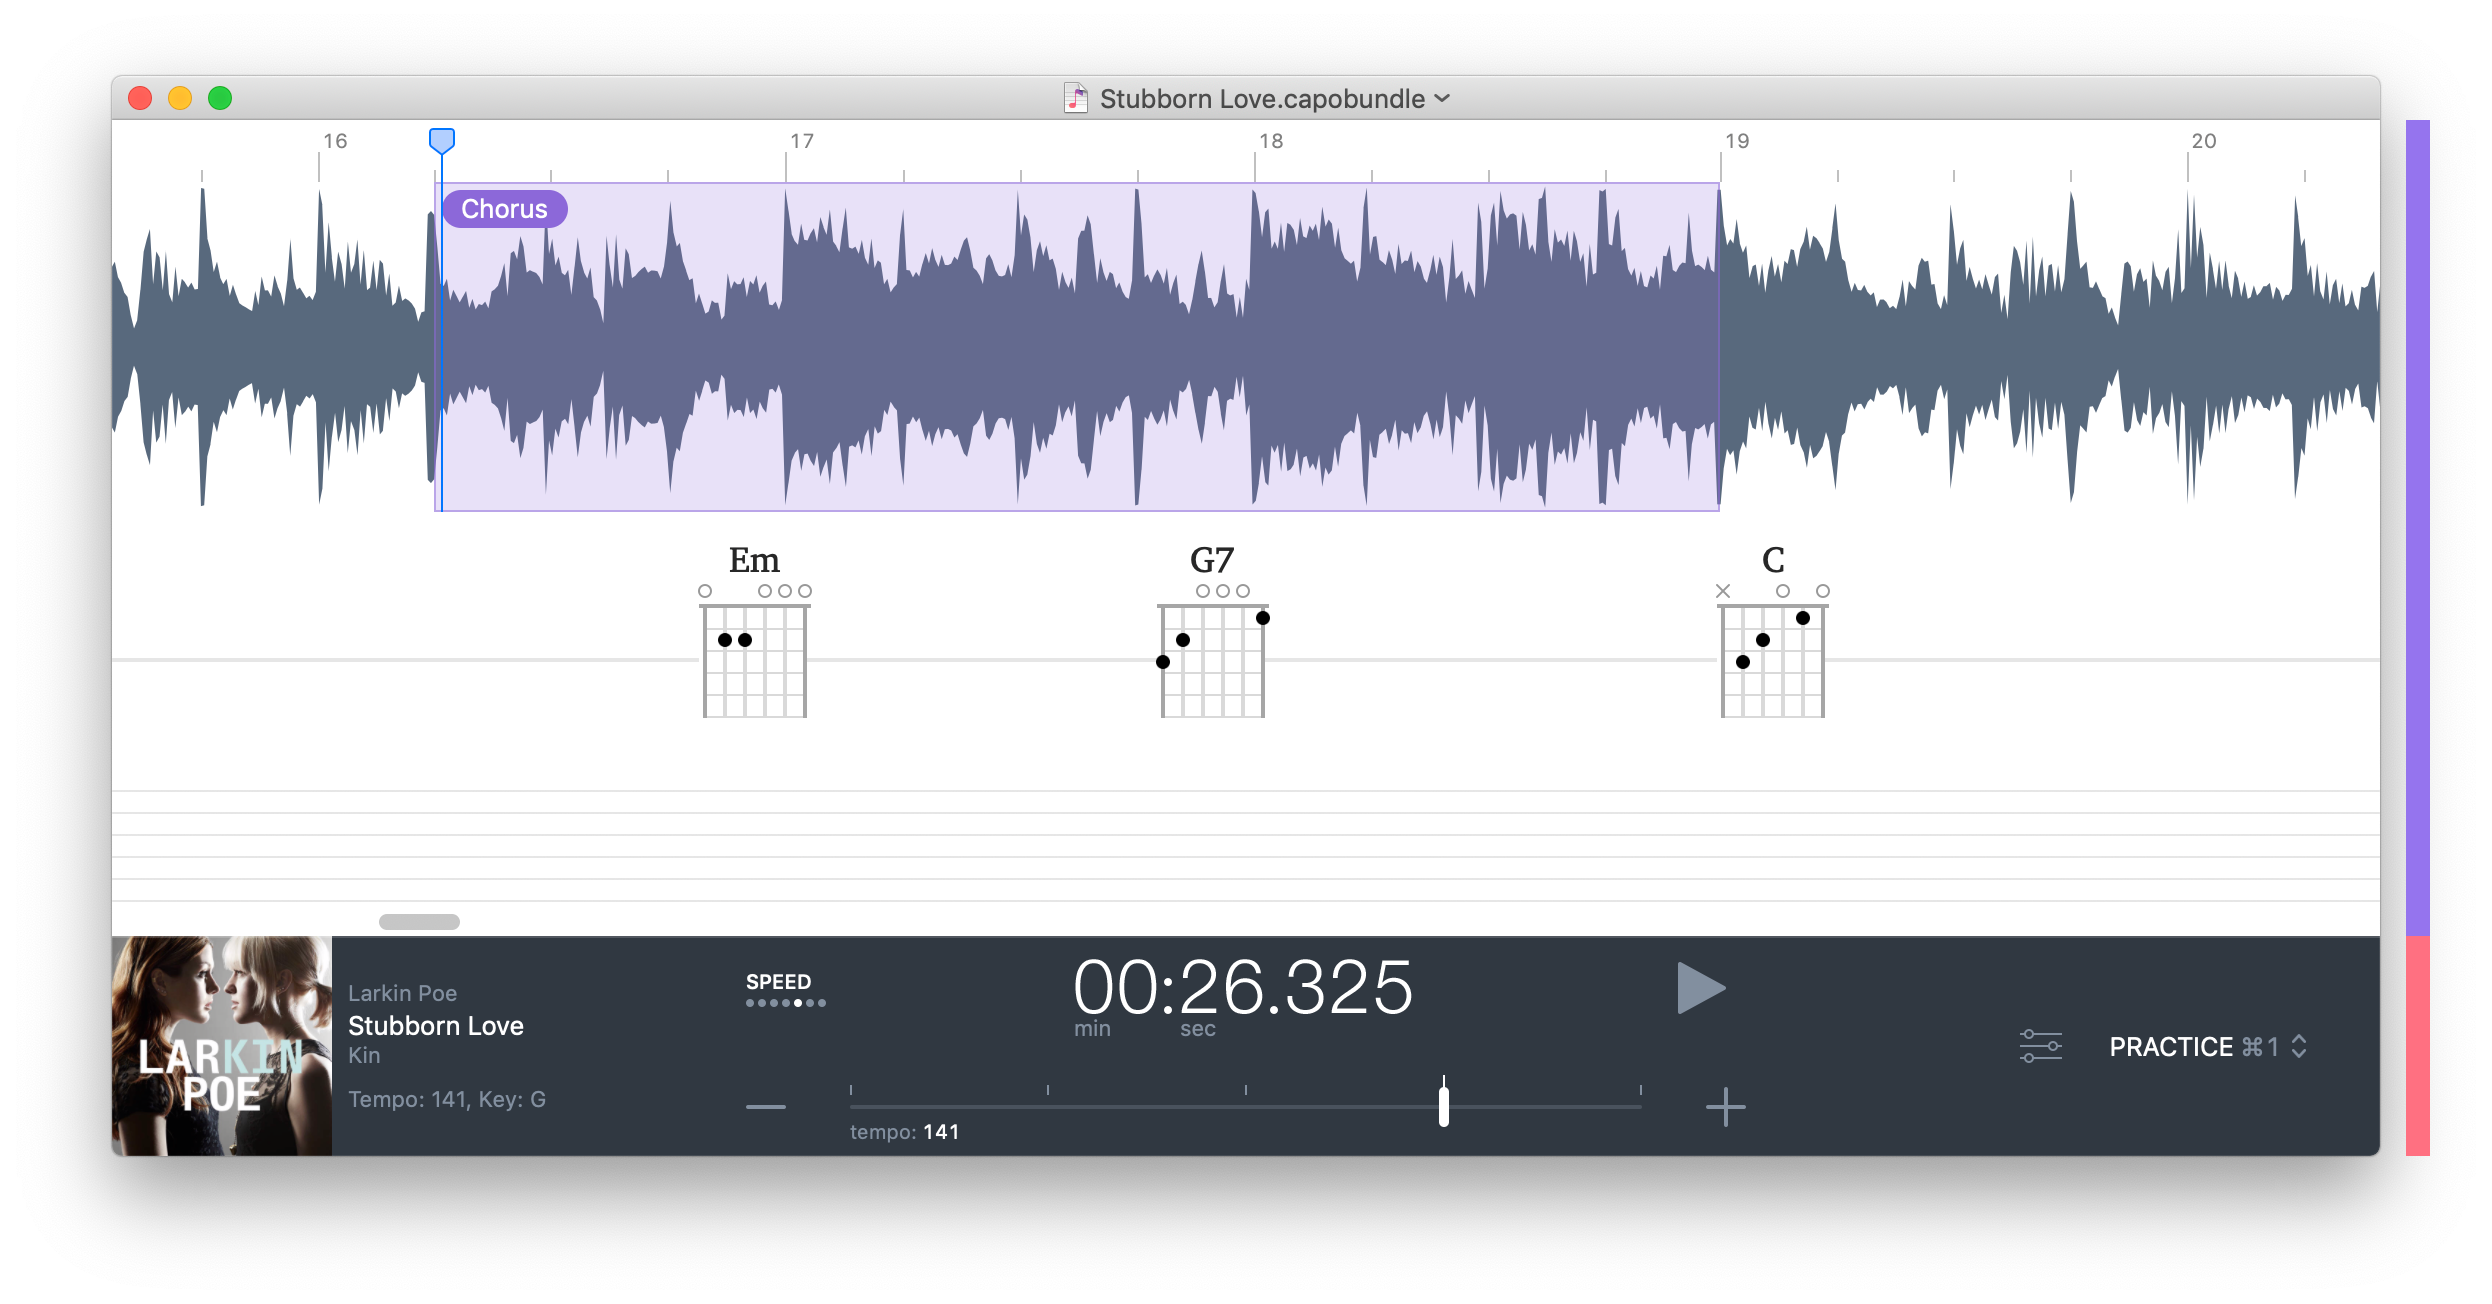Viewport: 2492px width, 1304px height.
Task: Click the minus tempo decrease icon
Action: point(766,1107)
